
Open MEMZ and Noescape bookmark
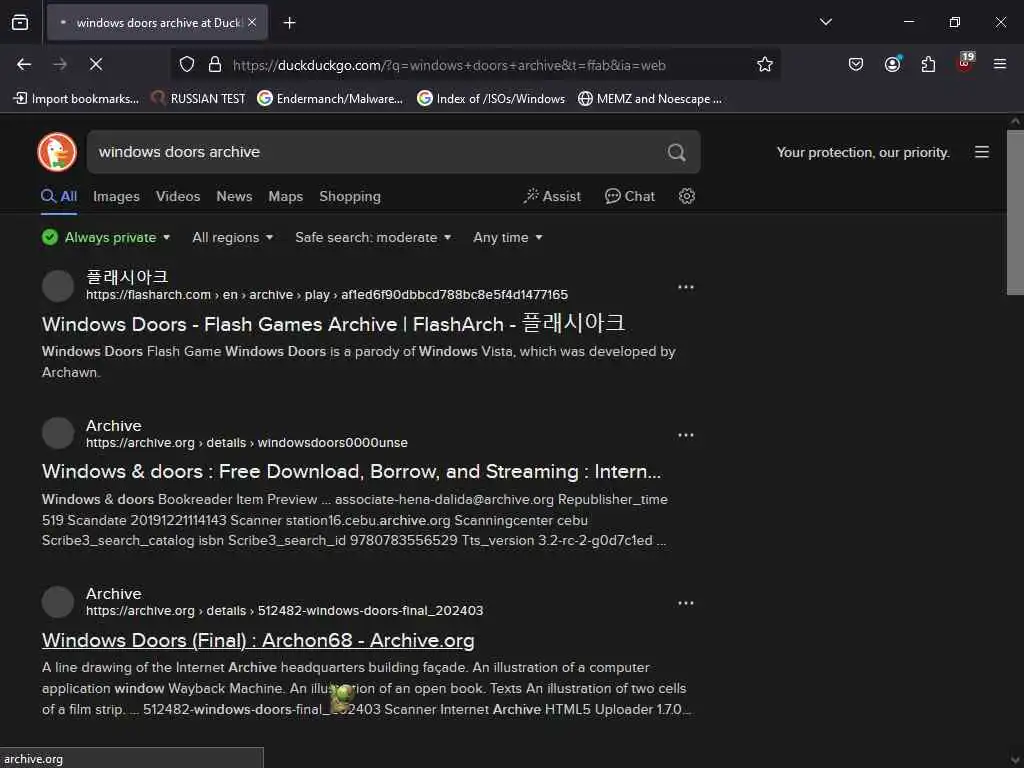click(x=650, y=99)
